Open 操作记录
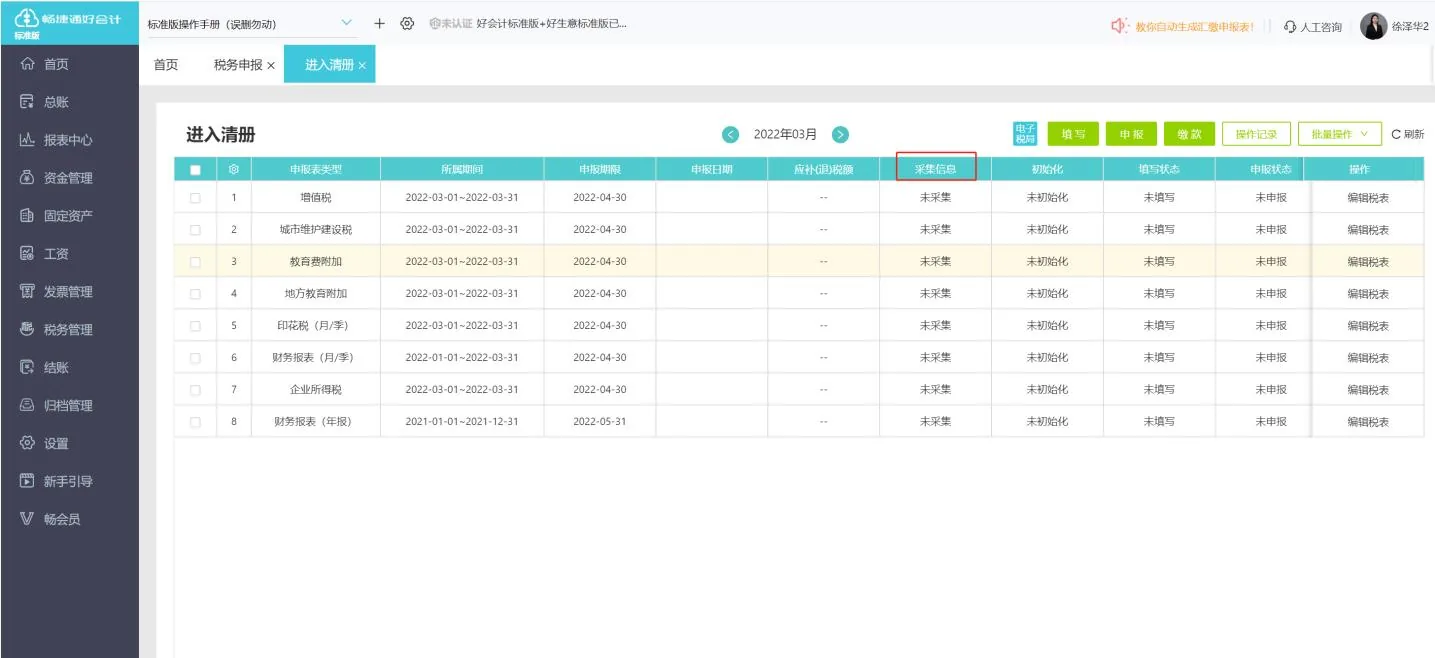Screen dimensions: 1435x658 (1256, 134)
